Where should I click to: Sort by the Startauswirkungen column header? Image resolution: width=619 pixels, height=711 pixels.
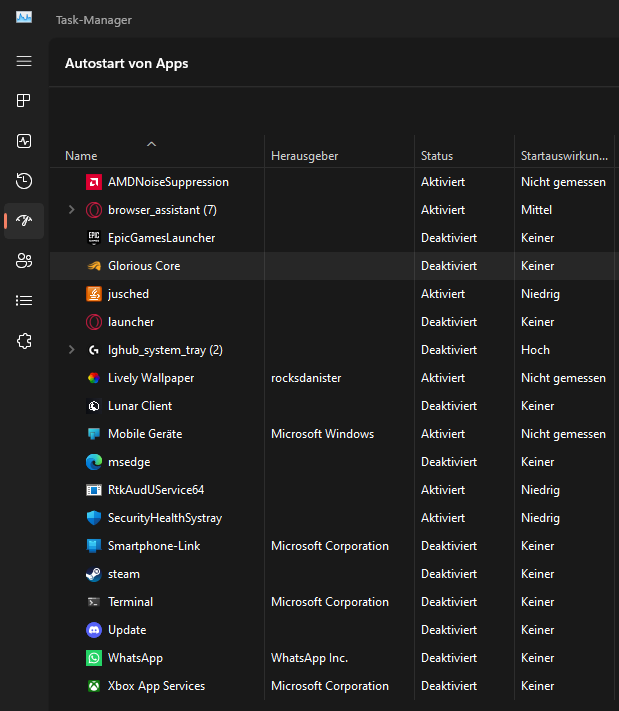pyautogui.click(x=564, y=156)
